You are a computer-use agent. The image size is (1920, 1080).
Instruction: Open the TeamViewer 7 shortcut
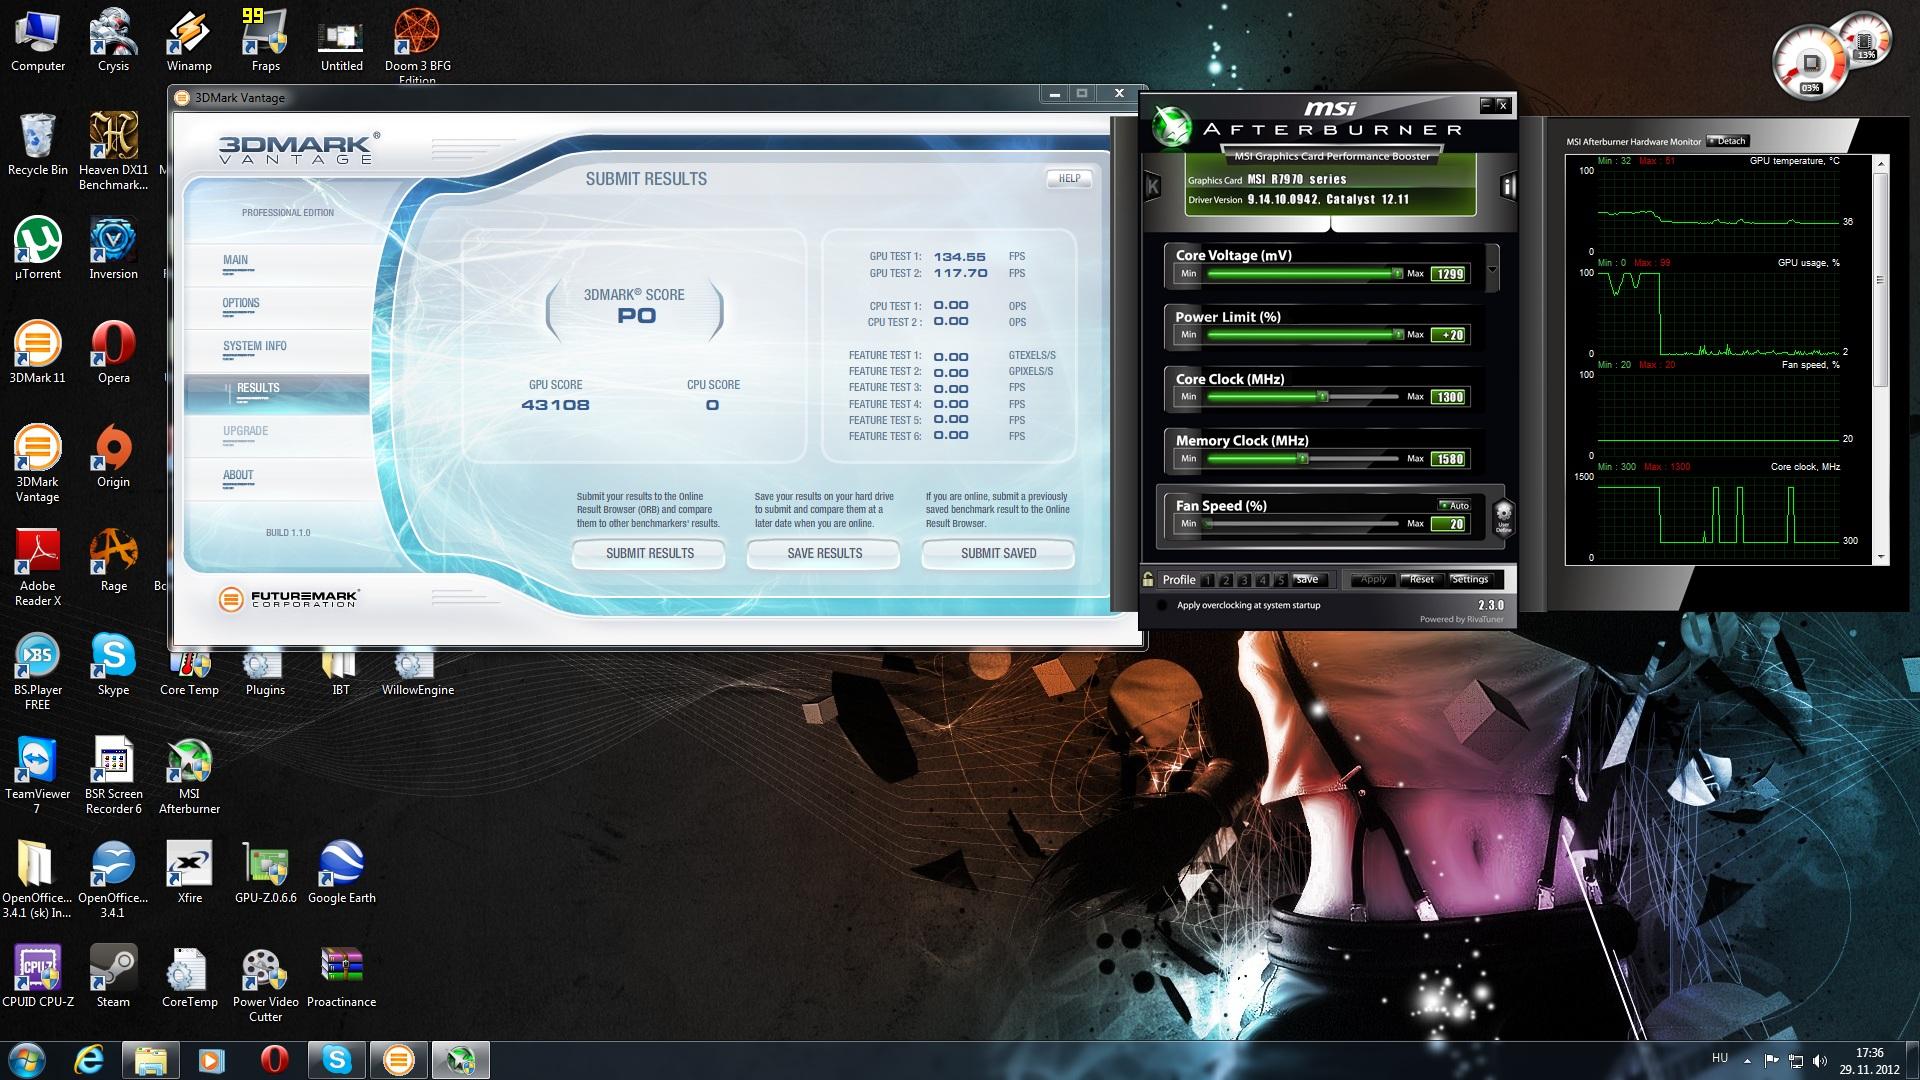[x=38, y=776]
